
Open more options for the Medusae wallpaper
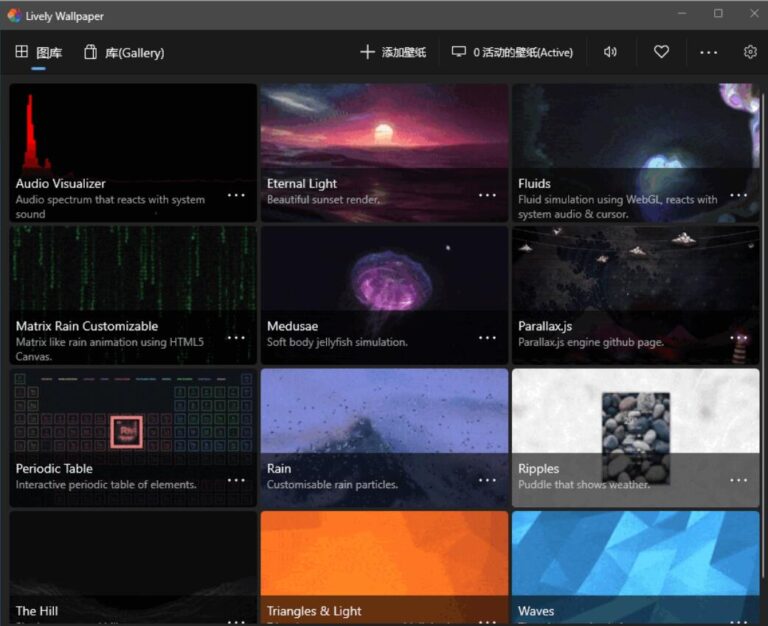coord(487,338)
